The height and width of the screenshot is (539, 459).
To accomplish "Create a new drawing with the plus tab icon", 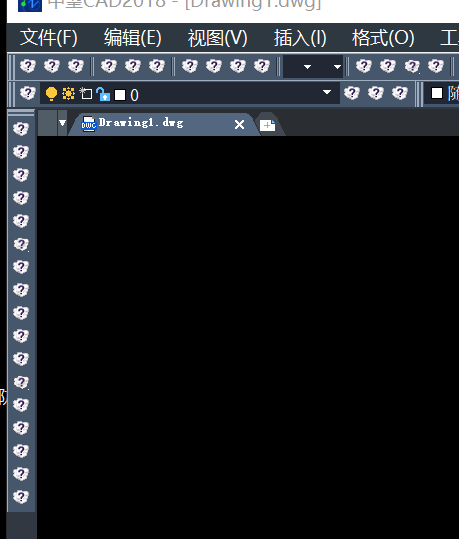I will click(267, 125).
